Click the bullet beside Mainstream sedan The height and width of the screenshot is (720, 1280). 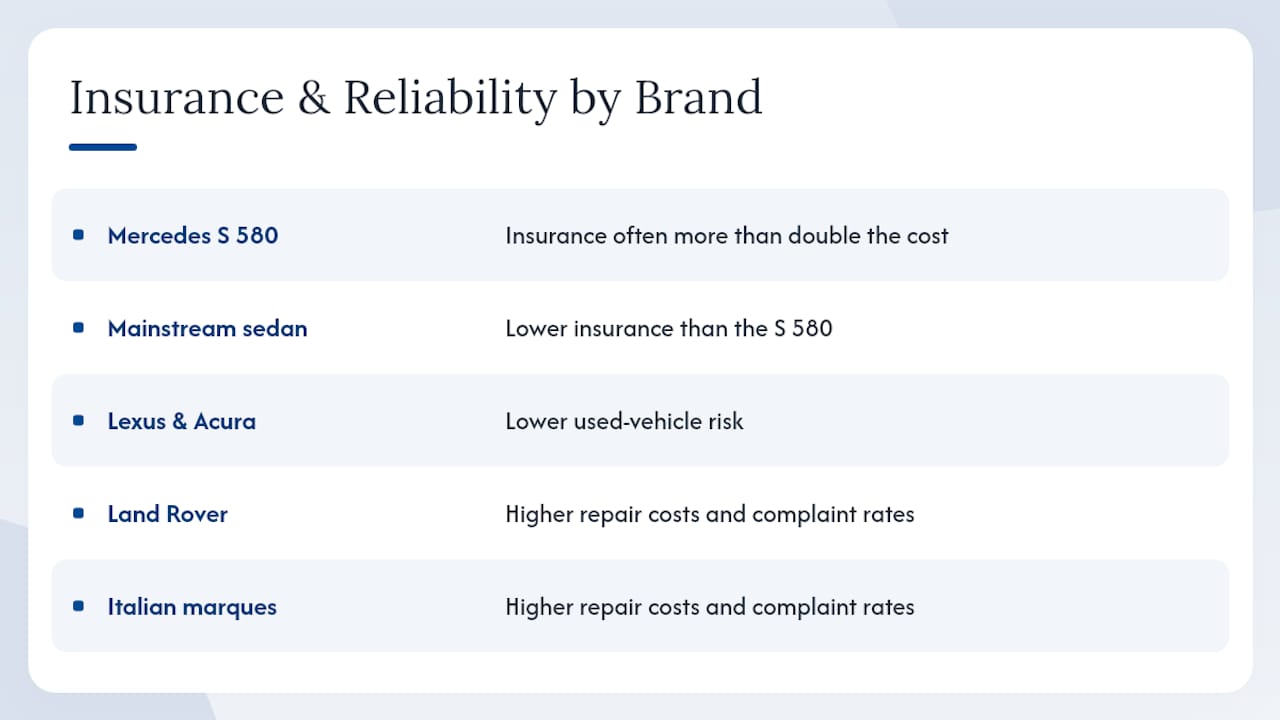(x=79, y=328)
